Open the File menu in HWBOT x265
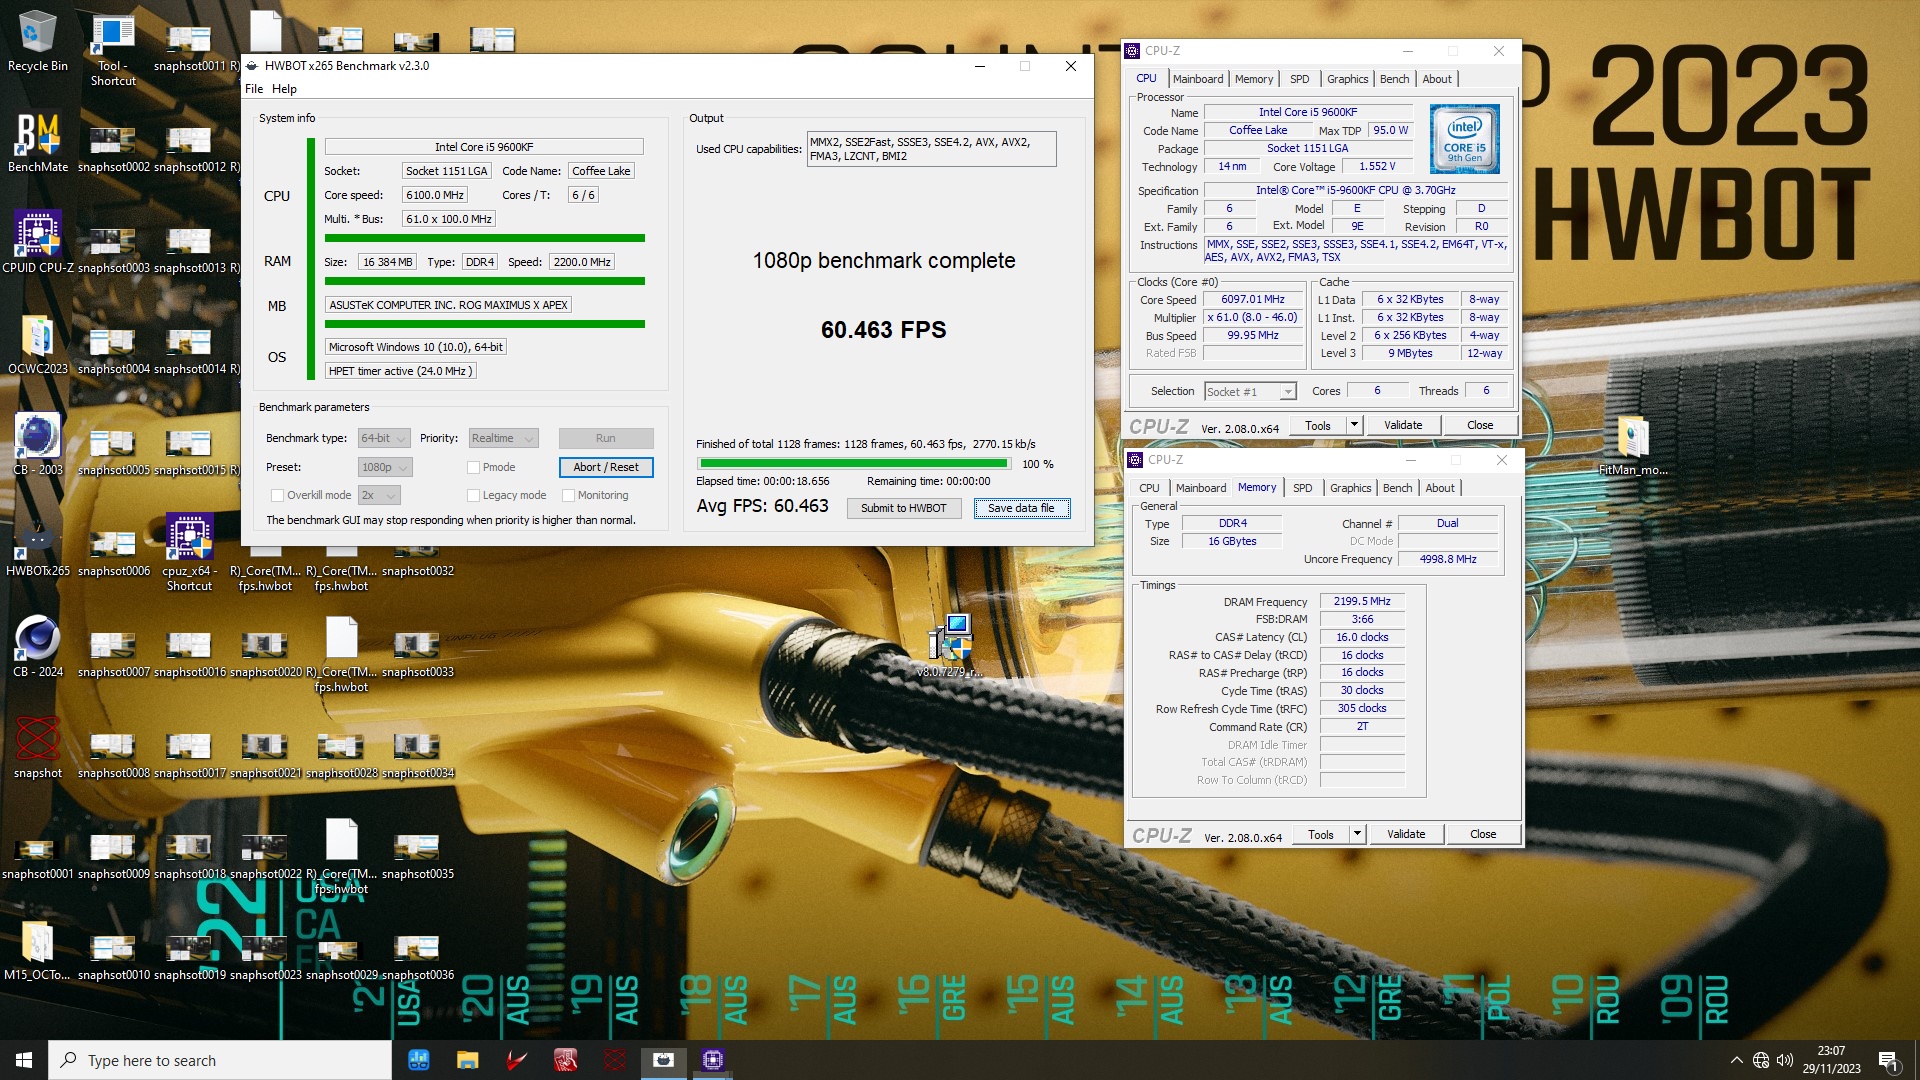 click(x=254, y=88)
